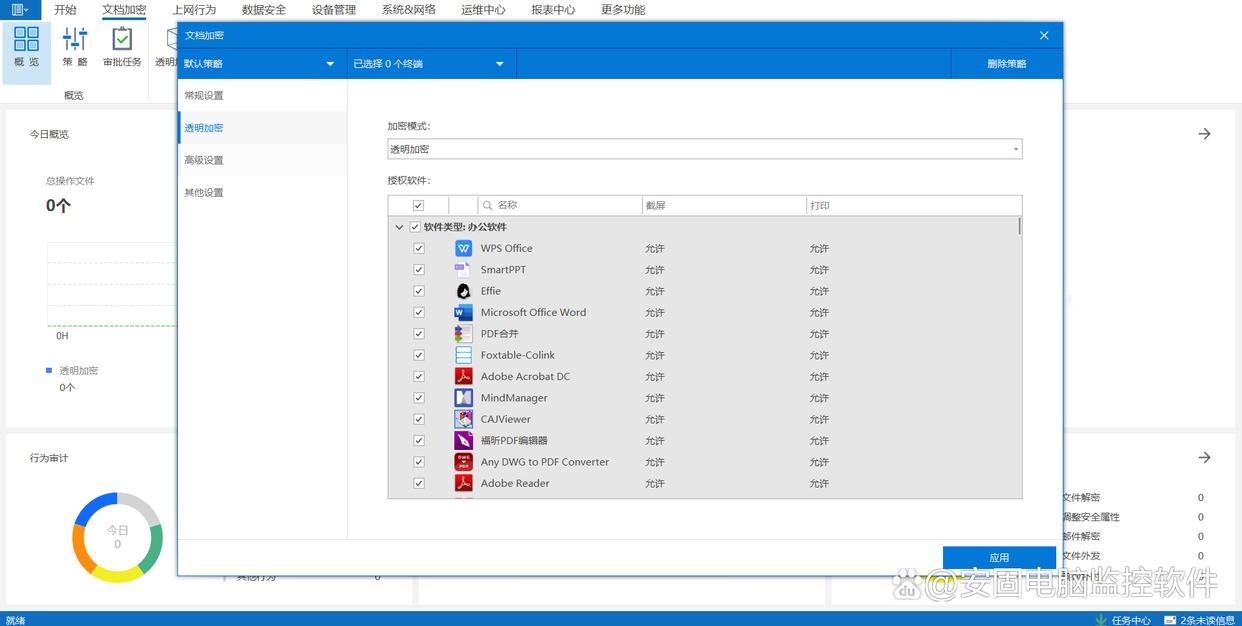The height and width of the screenshot is (626, 1242).
Task: Uncheck the SmartPPT checkbox
Action: 419,270
